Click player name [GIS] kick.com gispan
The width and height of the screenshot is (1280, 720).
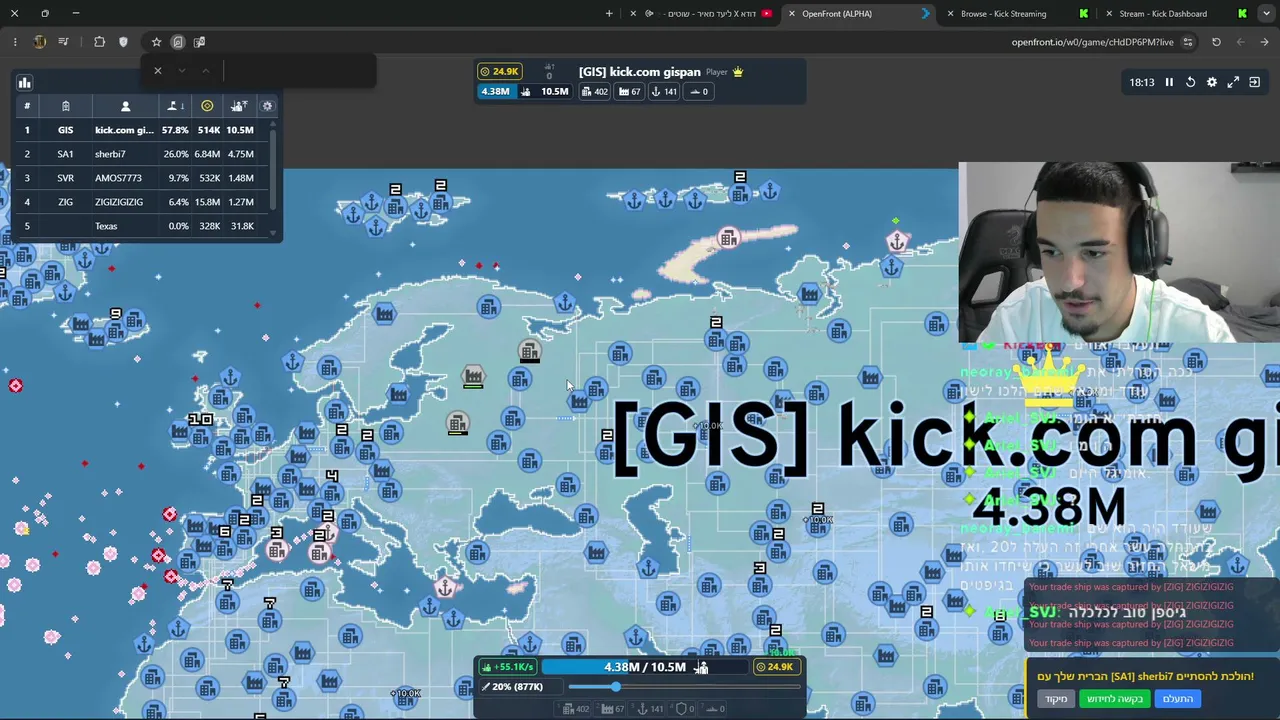[639, 72]
